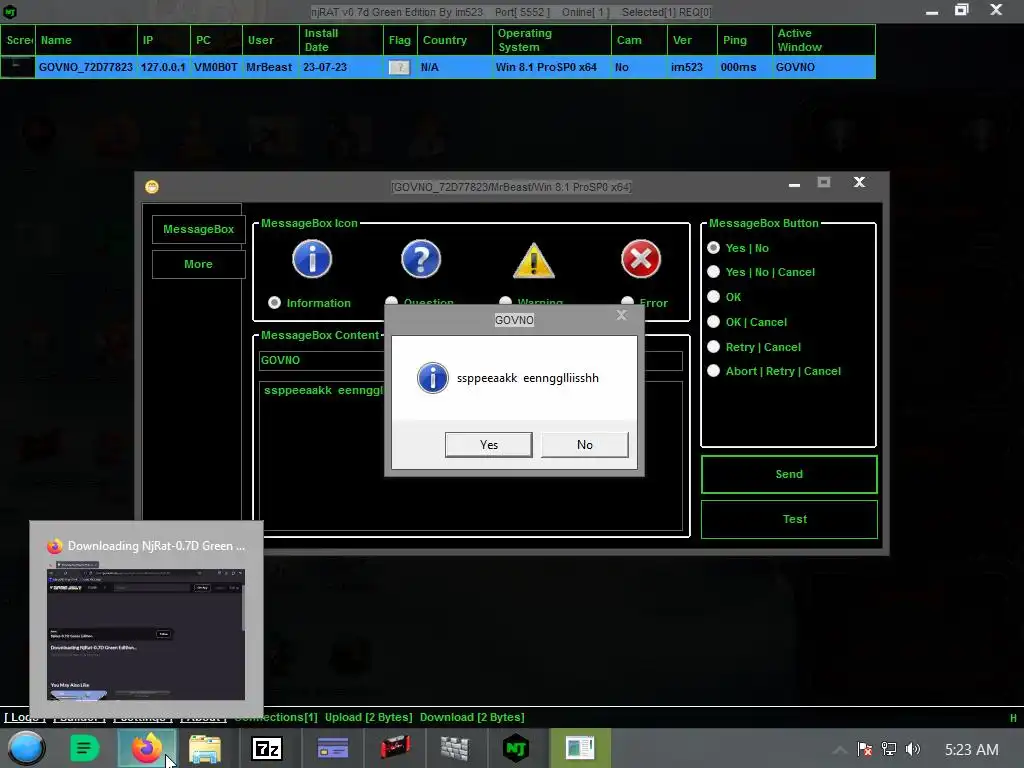1024x768 pixels.
Task: Select the Abort | Retry | Cancel option
Action: tap(713, 371)
